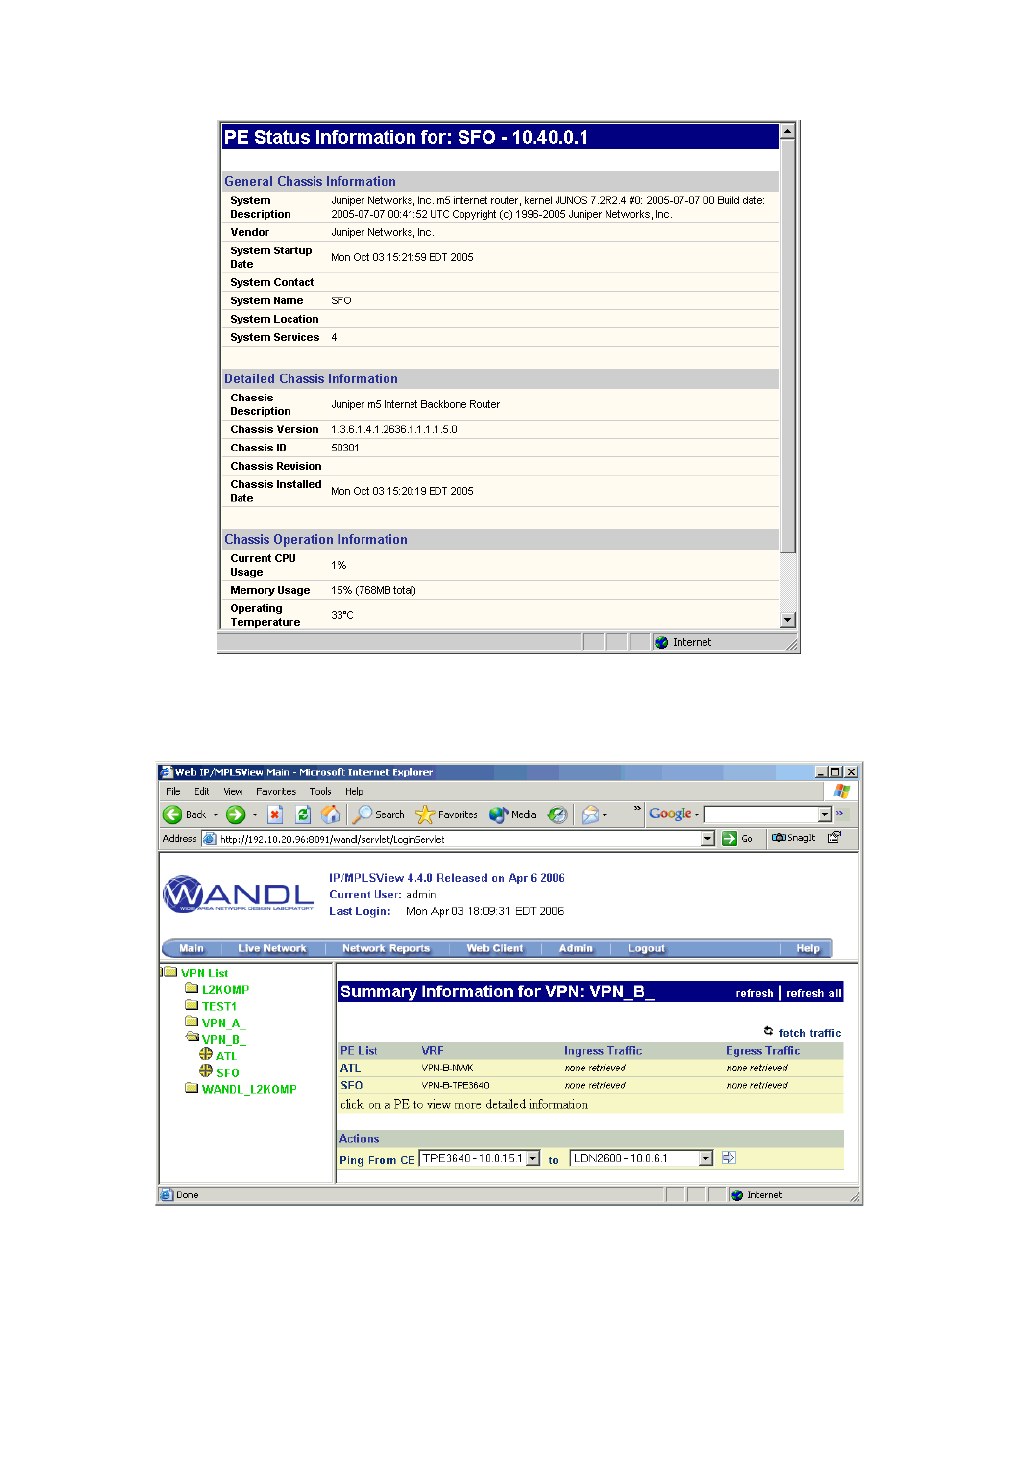Open the Favorites menu in menu bar
Viewport: 1011px width, 1484px height.
click(x=276, y=792)
